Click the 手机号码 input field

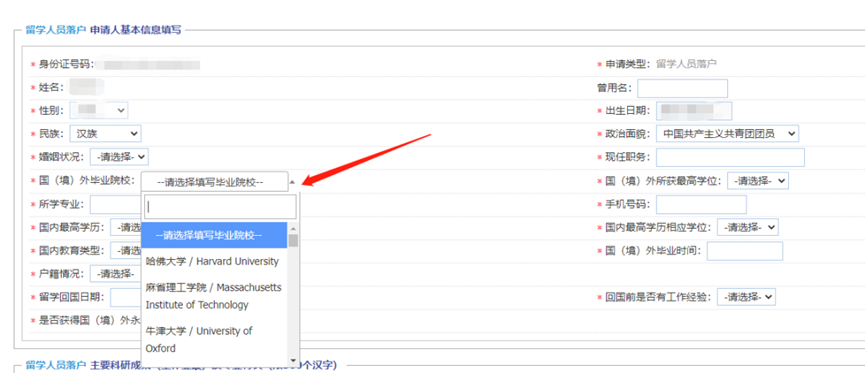click(x=701, y=205)
